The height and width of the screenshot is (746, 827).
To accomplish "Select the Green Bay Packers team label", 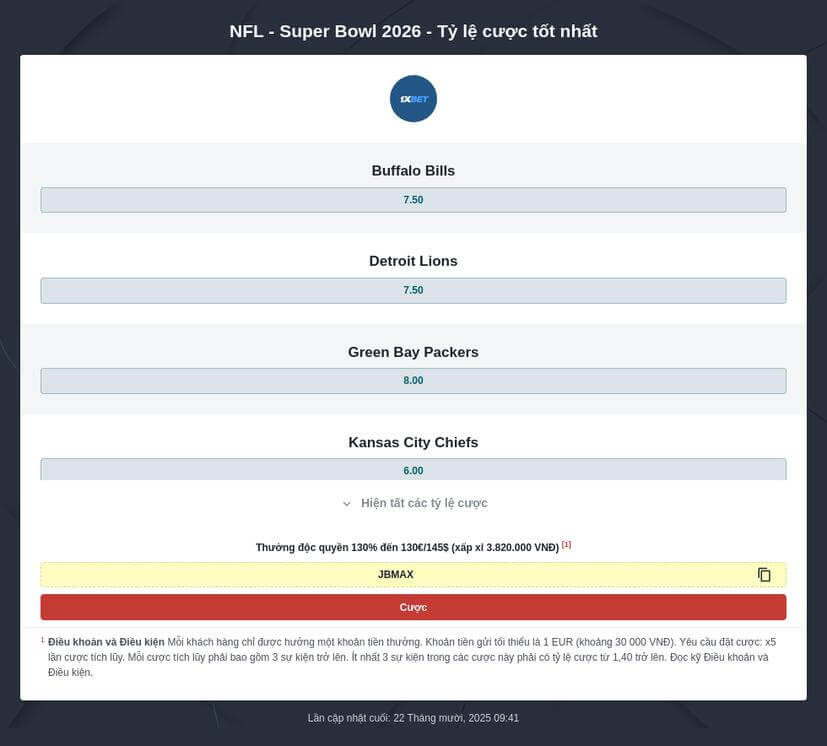I will coord(413,352).
